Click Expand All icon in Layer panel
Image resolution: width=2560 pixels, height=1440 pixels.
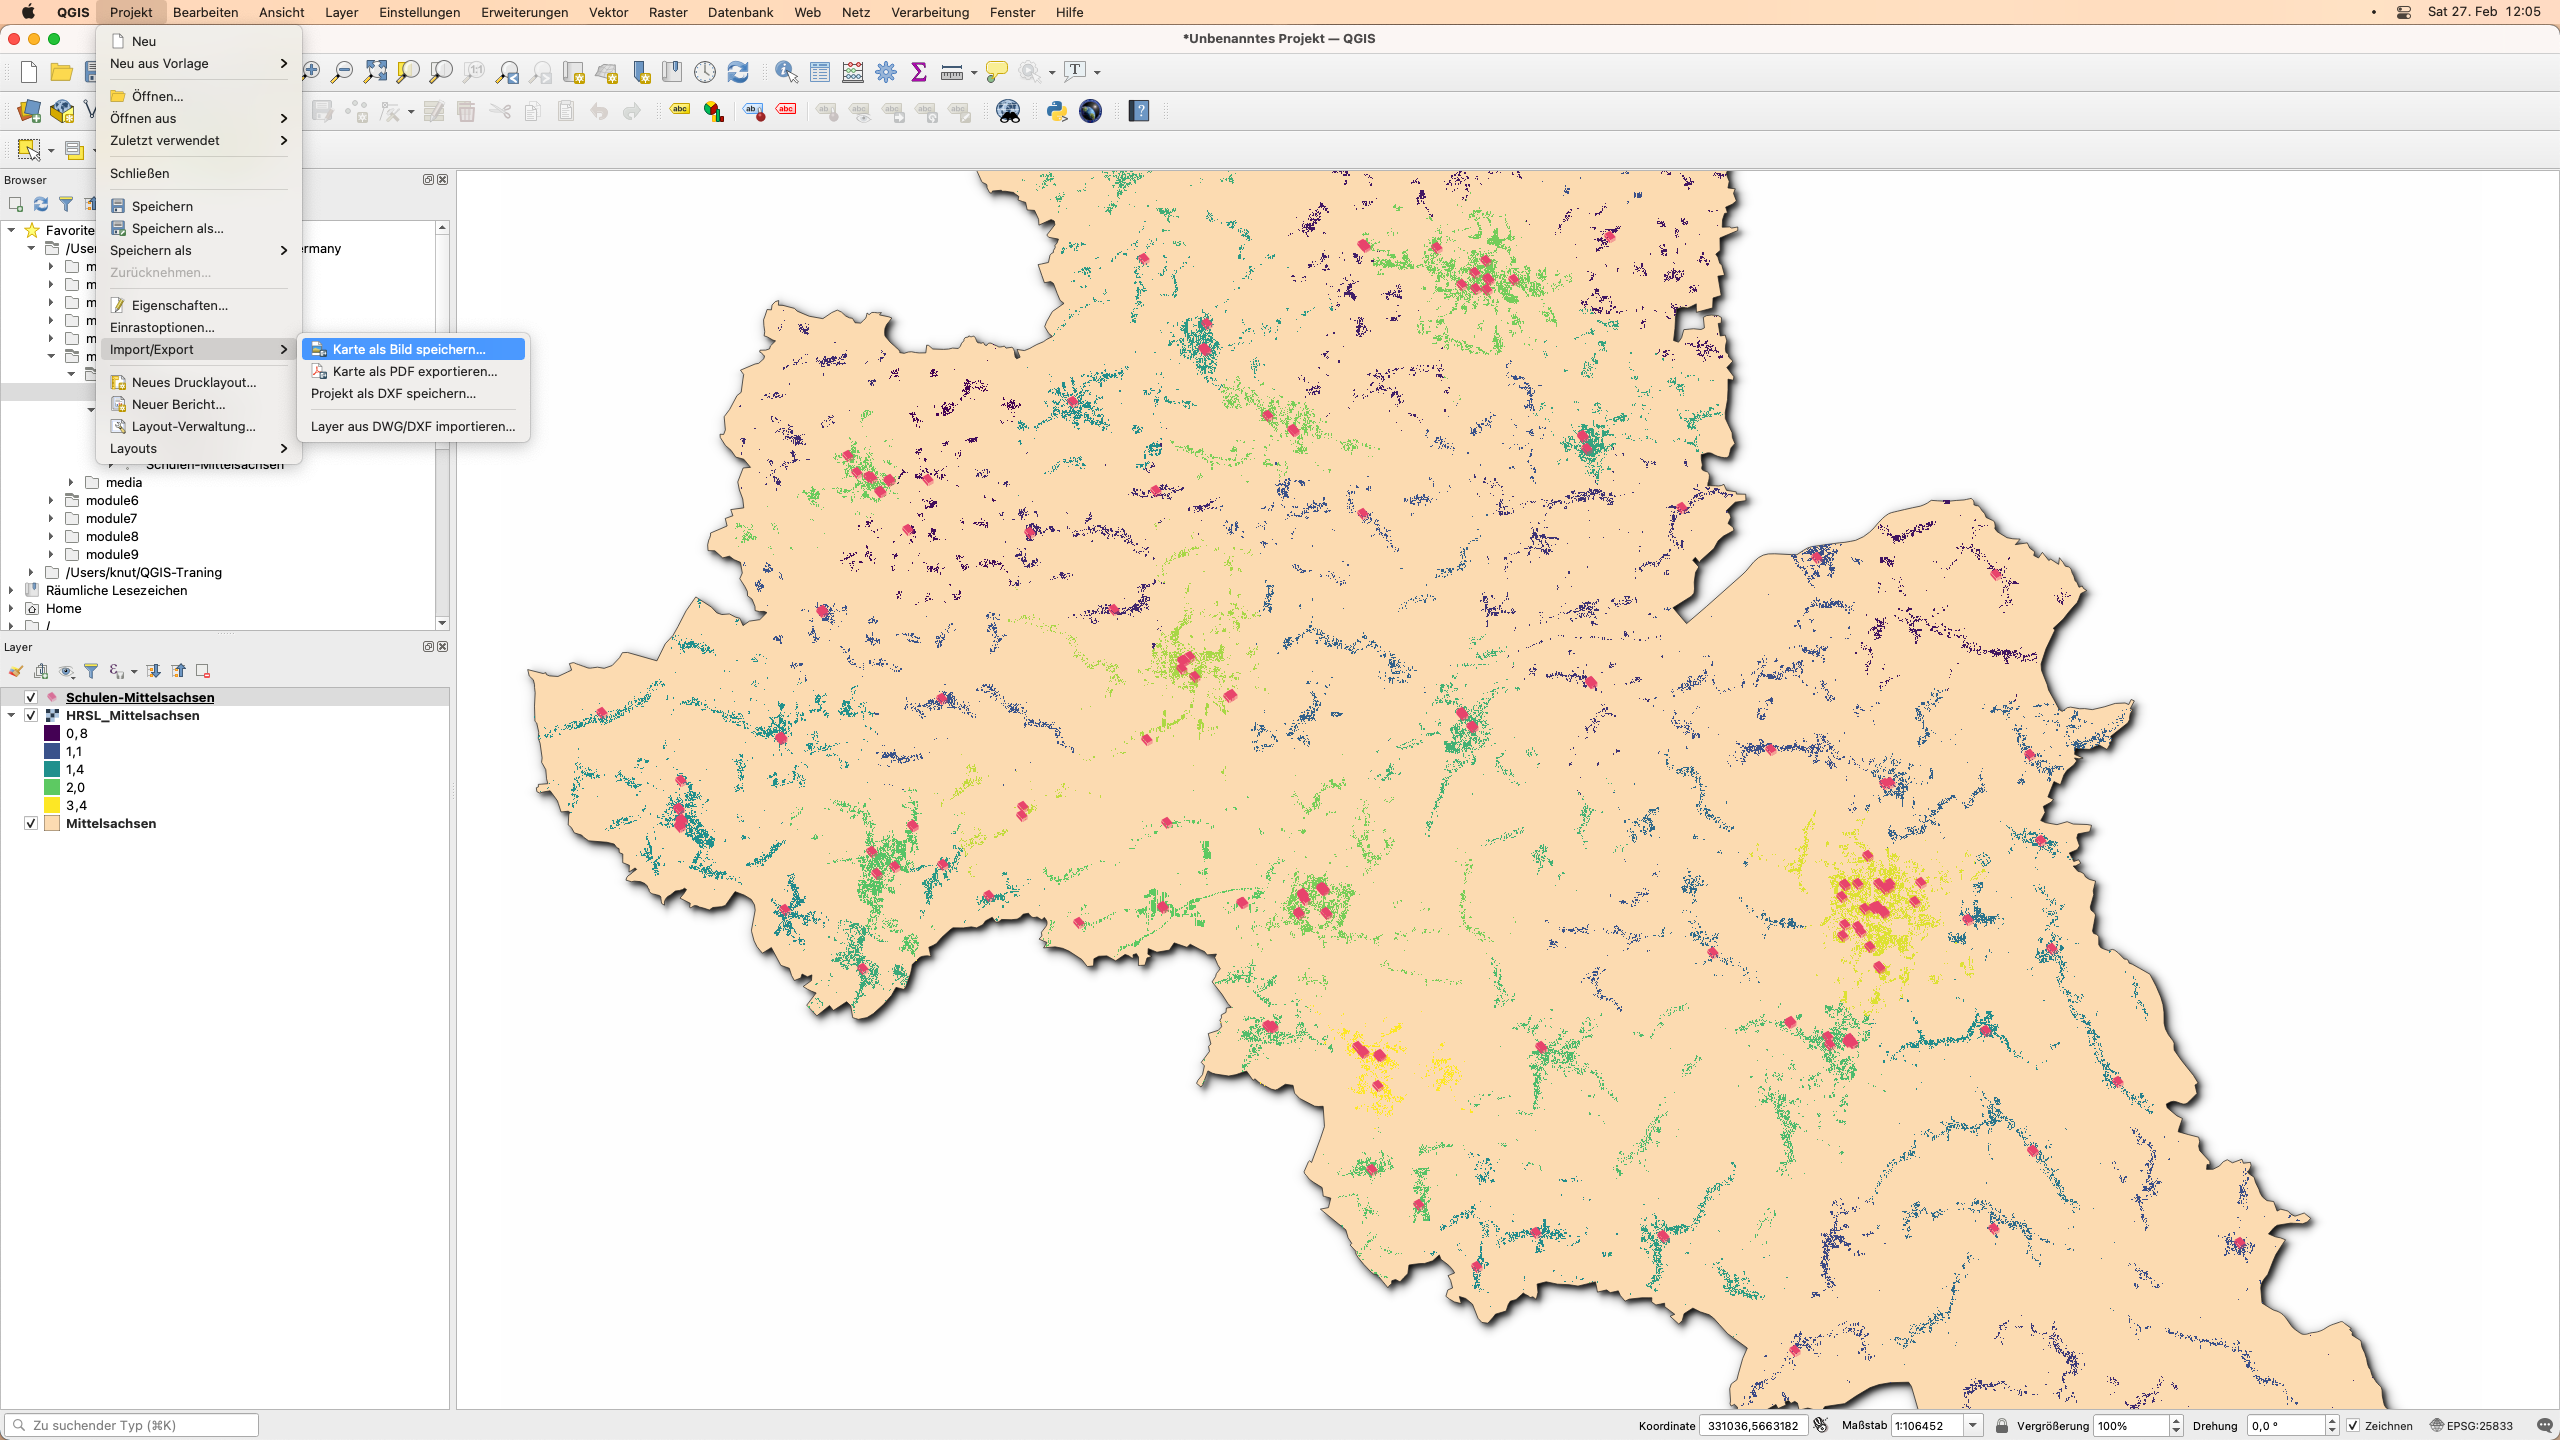coord(153,671)
